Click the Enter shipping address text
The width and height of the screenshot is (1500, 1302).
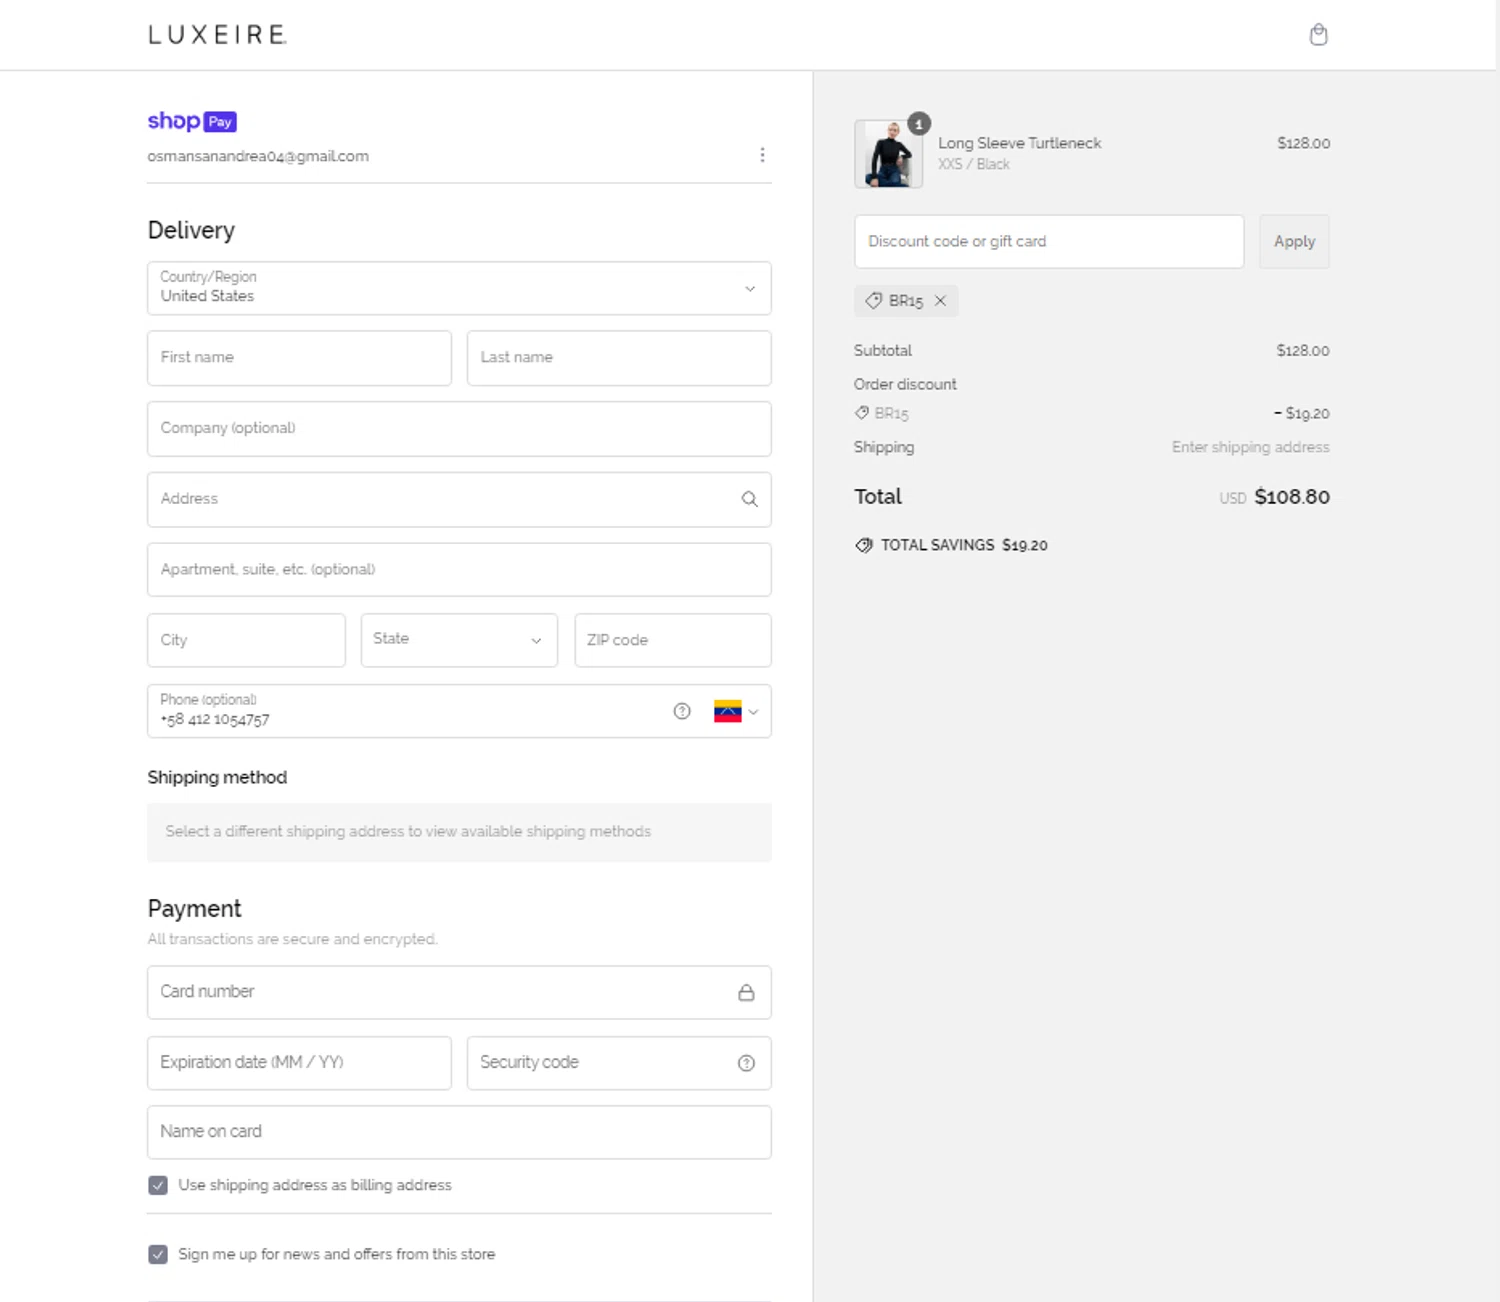point(1250,447)
